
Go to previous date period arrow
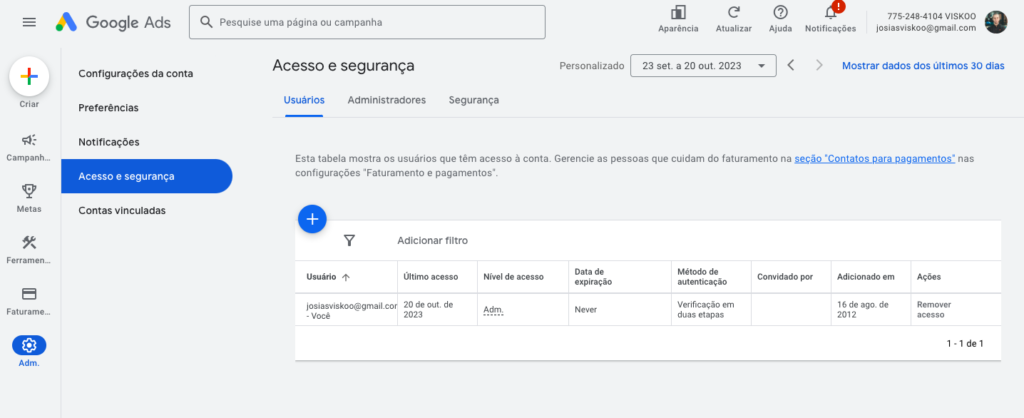(x=791, y=65)
